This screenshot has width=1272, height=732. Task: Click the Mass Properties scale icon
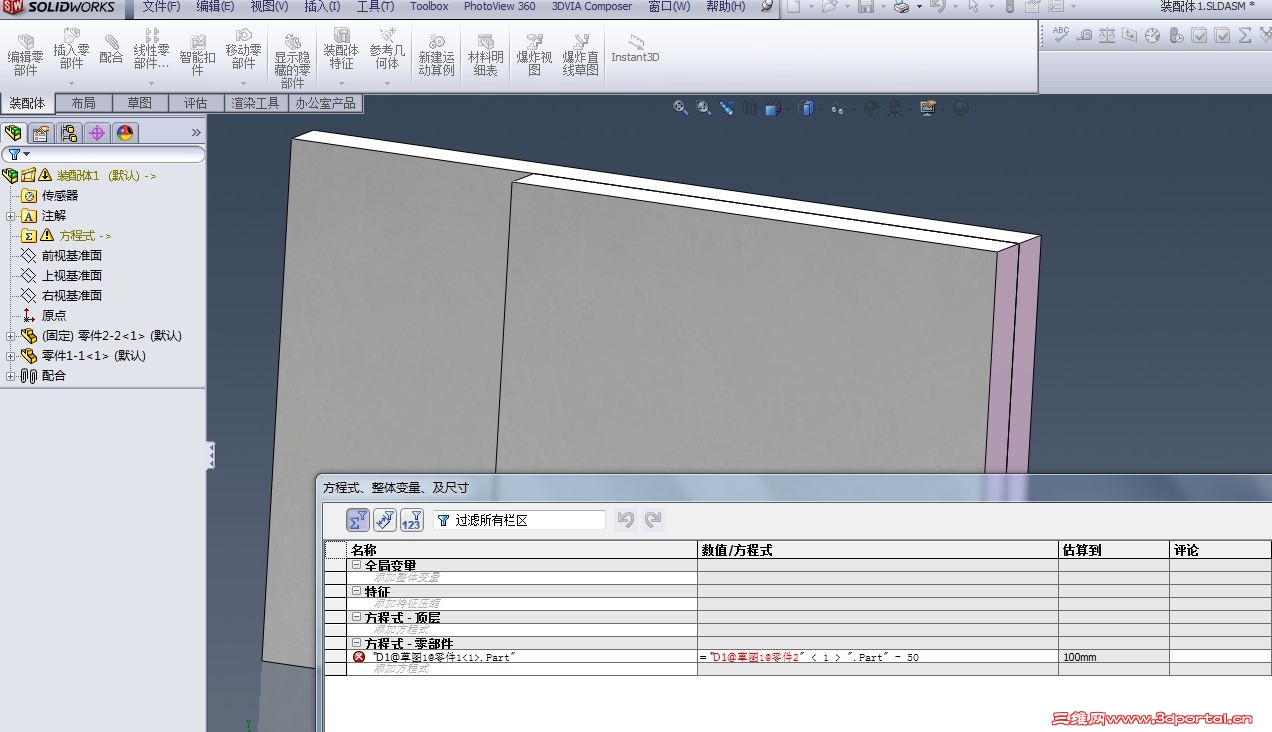pos(1107,35)
